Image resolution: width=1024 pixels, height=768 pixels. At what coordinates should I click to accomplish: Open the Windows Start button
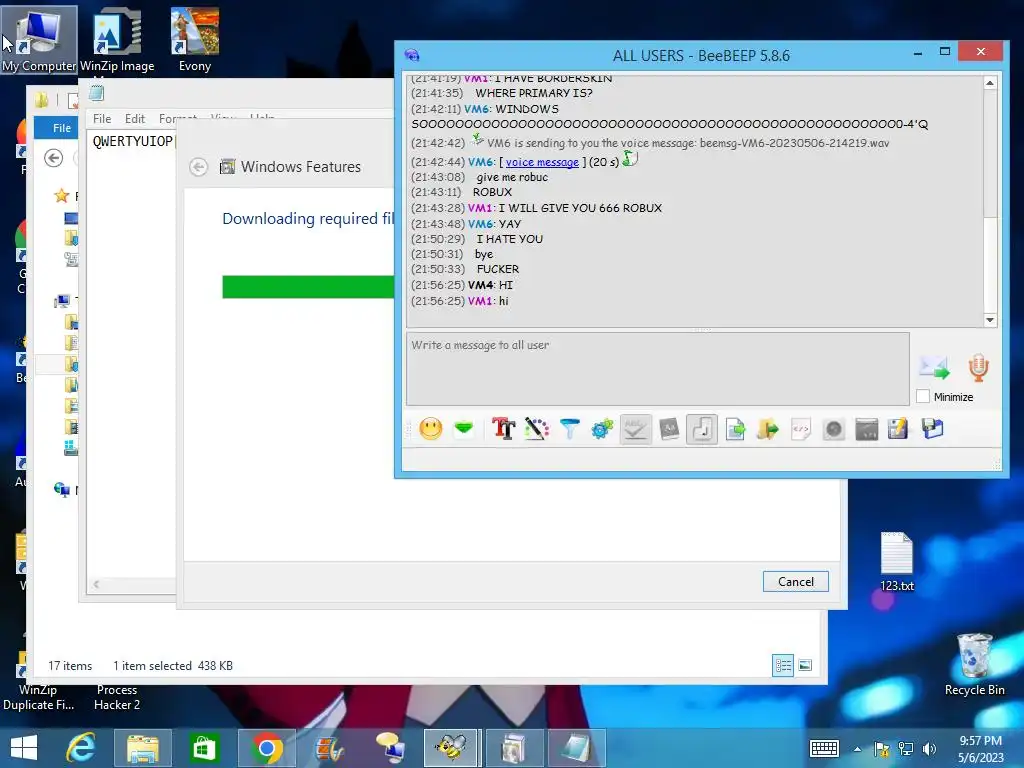click(x=24, y=748)
